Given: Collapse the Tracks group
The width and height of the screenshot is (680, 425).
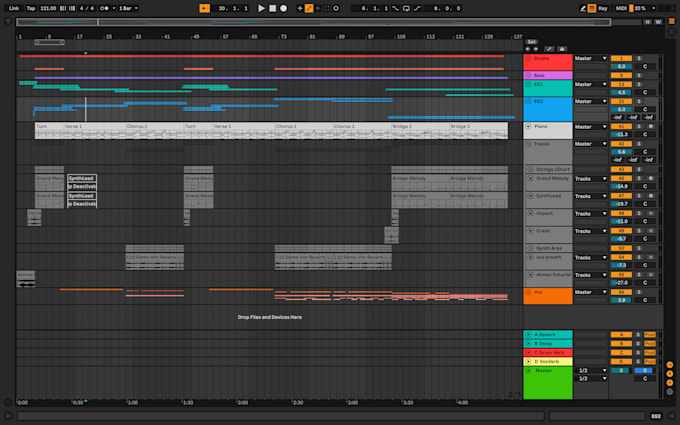Looking at the screenshot, I should 528,144.
